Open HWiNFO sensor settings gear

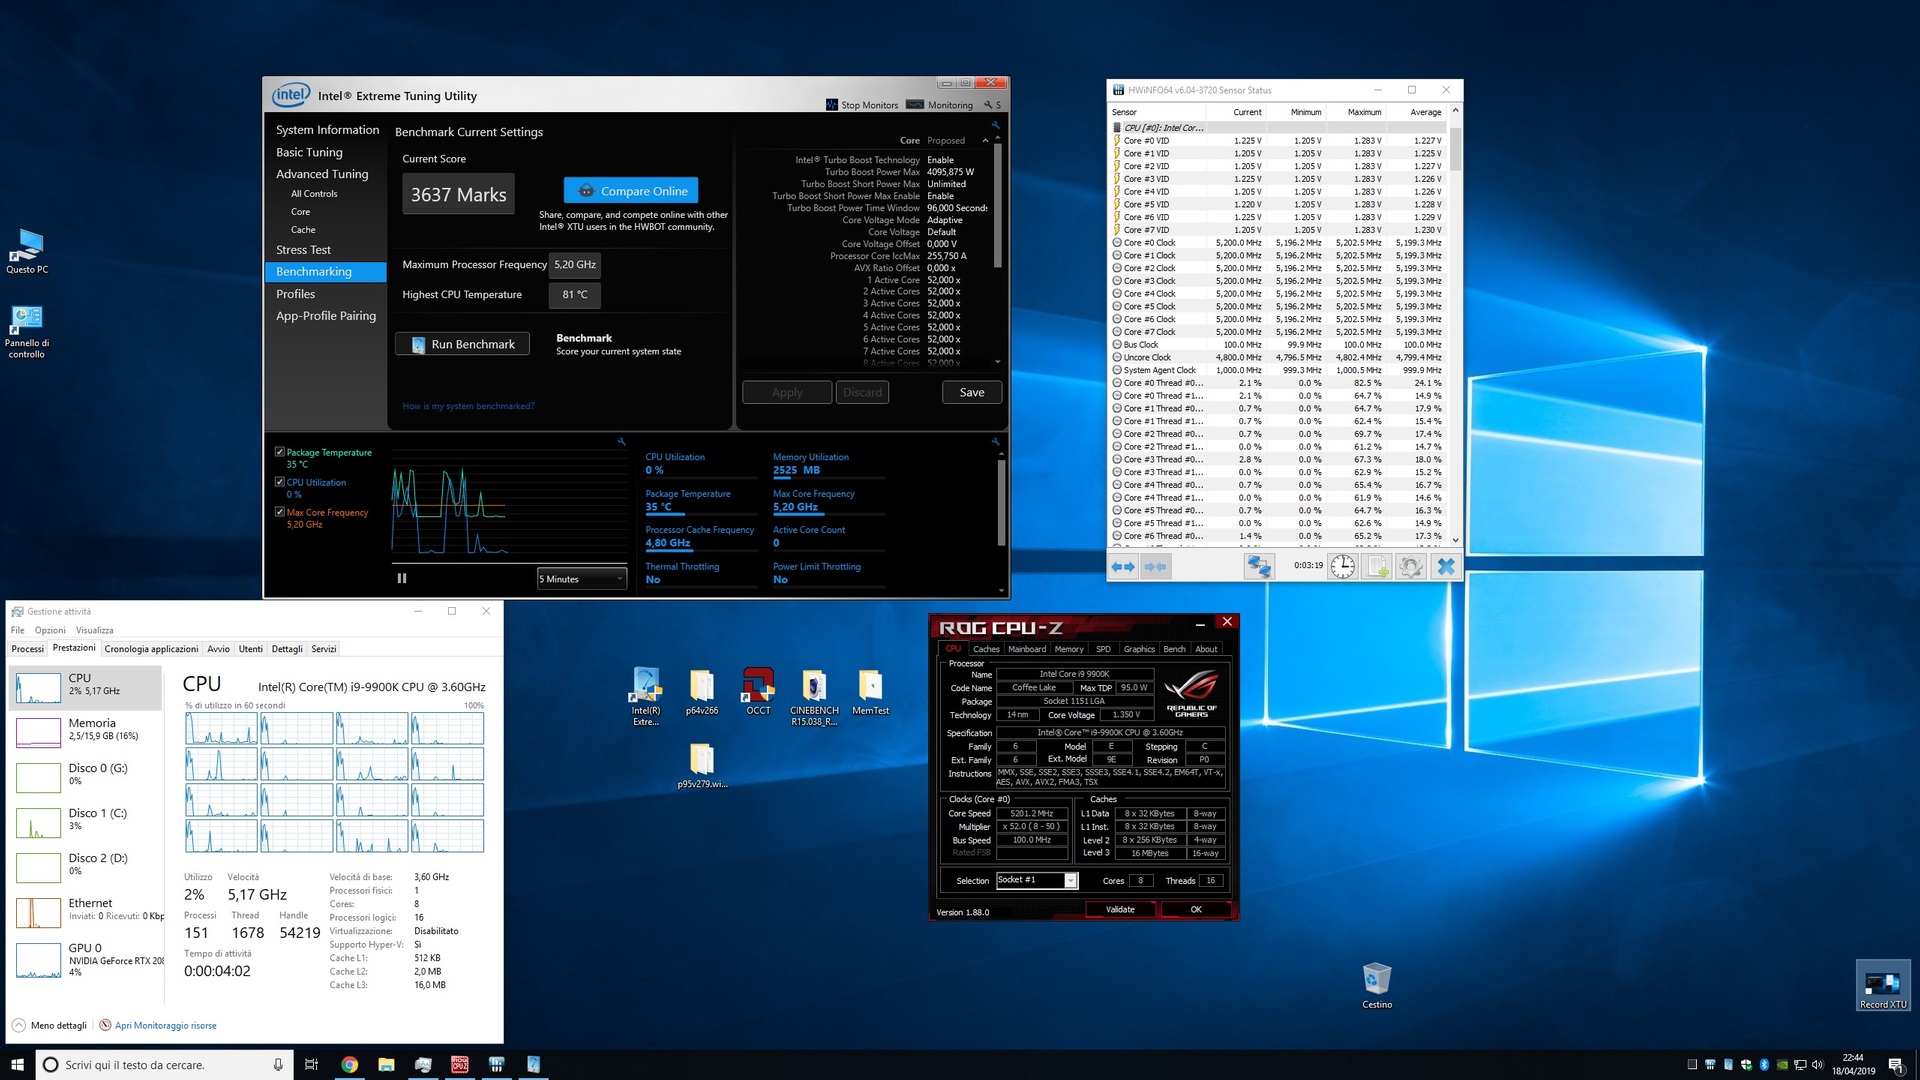click(1411, 566)
